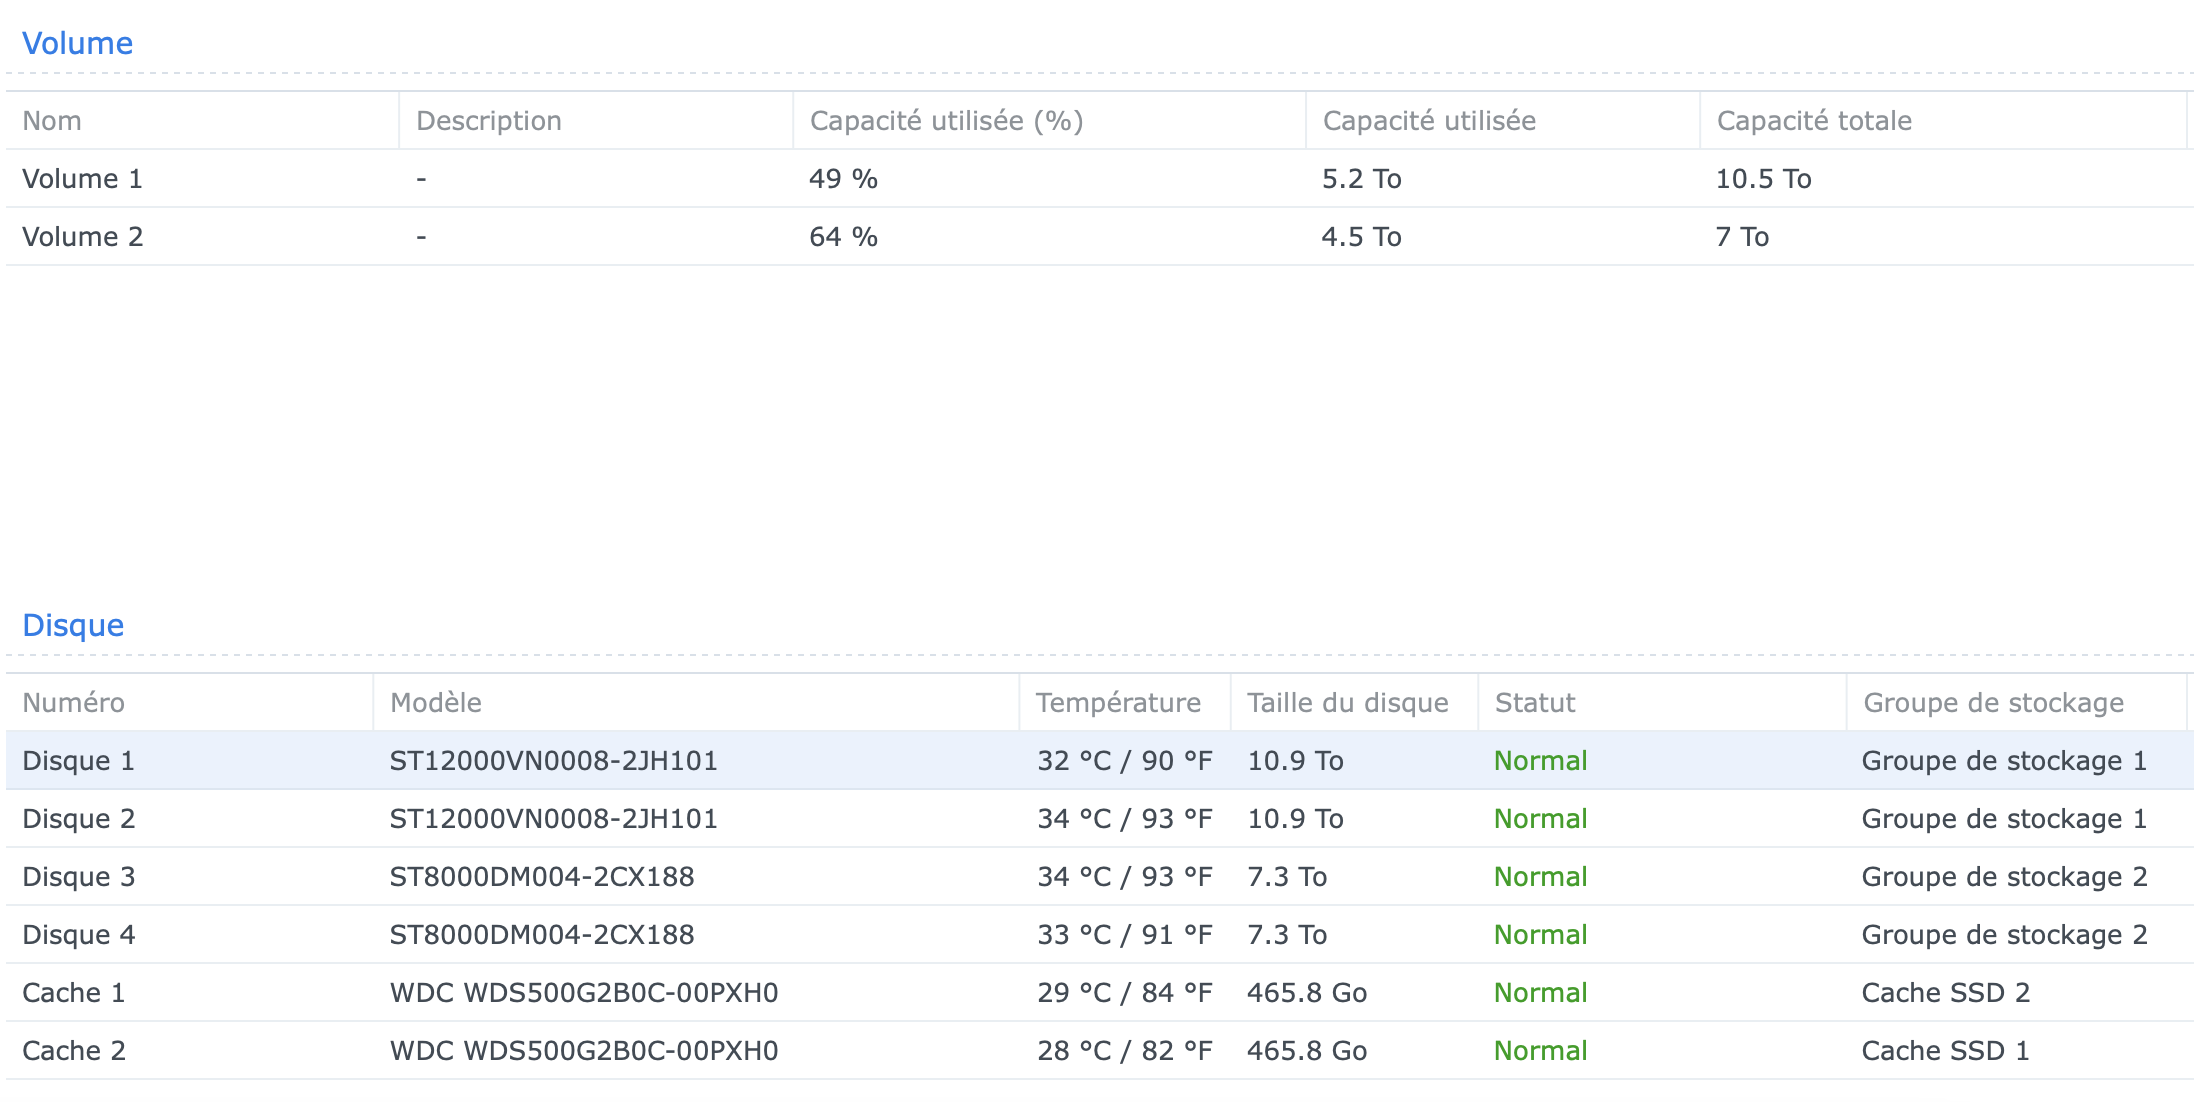Sort disks by Modèle column header

click(x=435, y=703)
